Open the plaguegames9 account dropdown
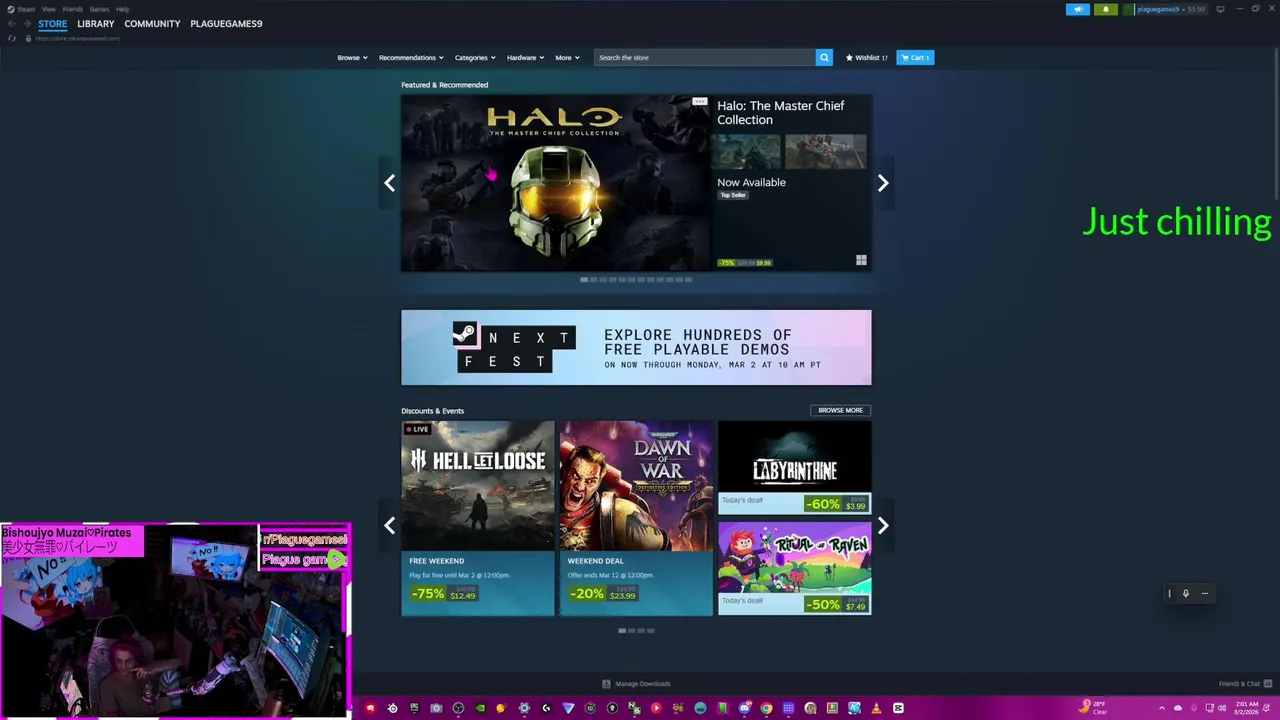This screenshot has width=1280, height=720. pos(1165,9)
